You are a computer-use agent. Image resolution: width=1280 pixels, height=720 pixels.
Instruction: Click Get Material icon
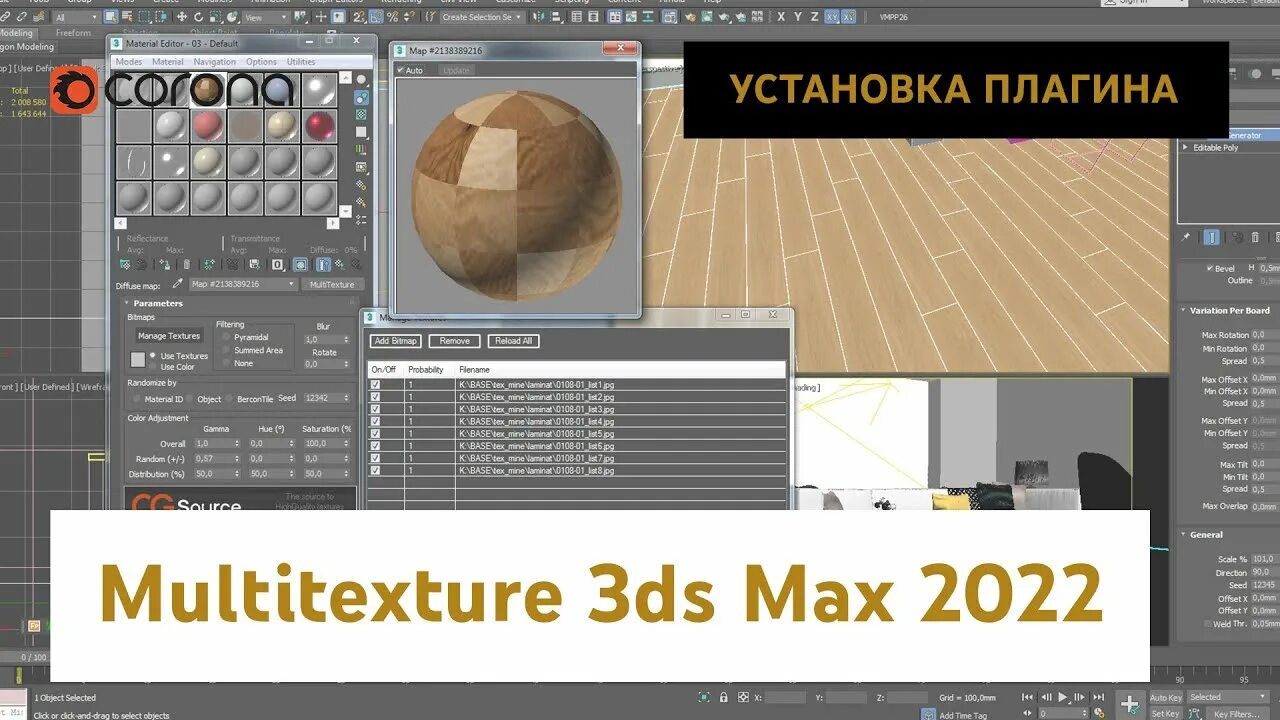tap(125, 264)
